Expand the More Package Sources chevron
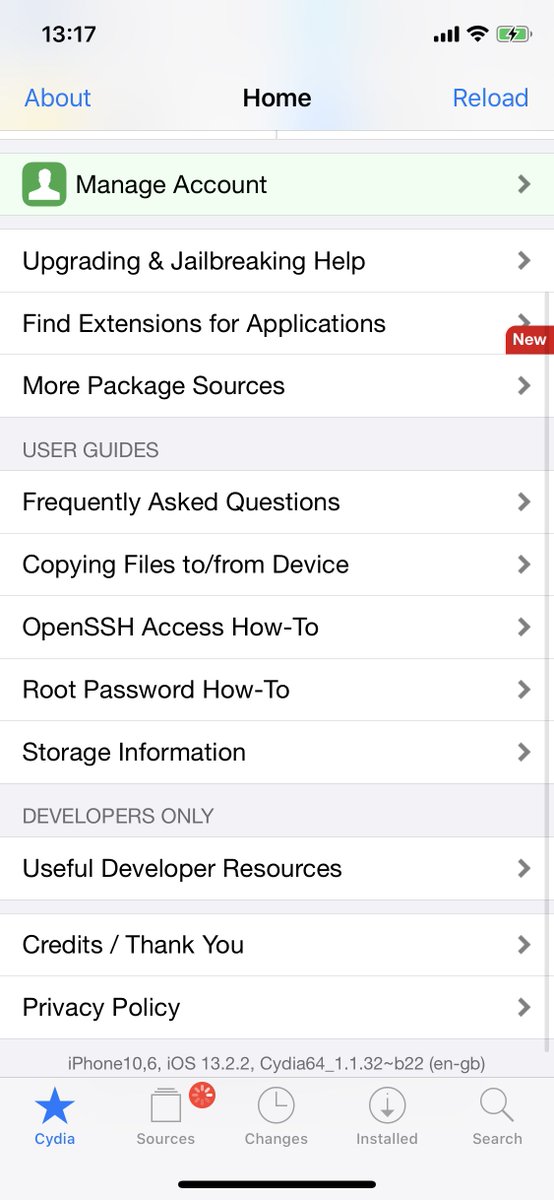 pyautogui.click(x=524, y=386)
